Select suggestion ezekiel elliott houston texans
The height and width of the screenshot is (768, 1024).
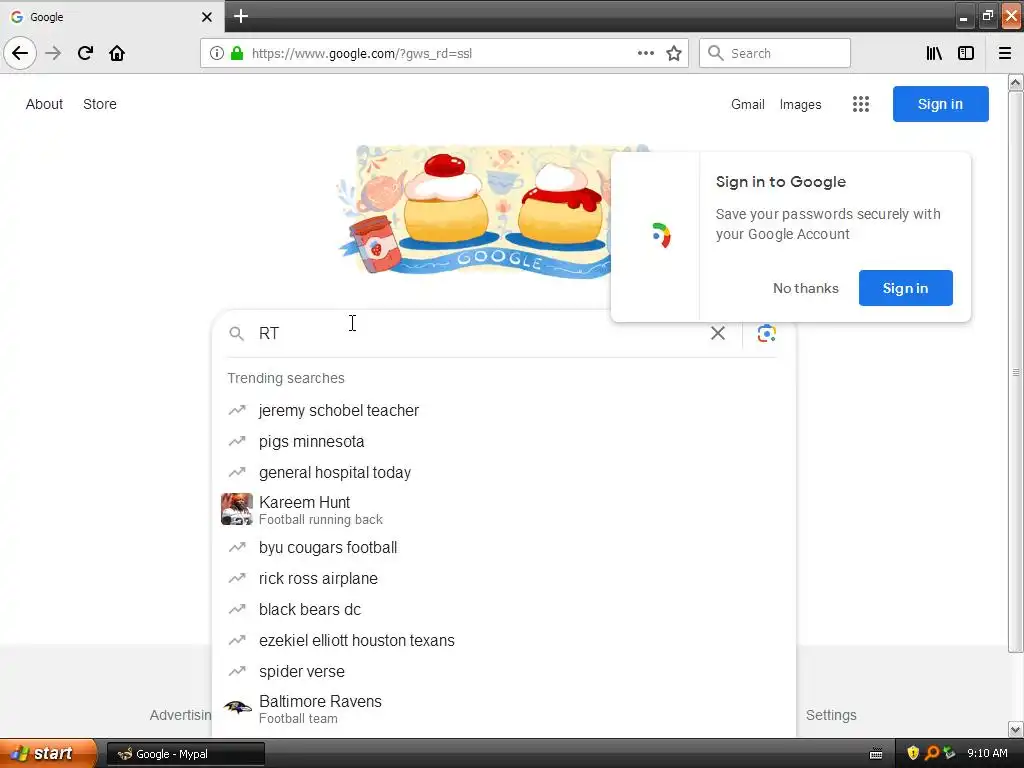504,640
